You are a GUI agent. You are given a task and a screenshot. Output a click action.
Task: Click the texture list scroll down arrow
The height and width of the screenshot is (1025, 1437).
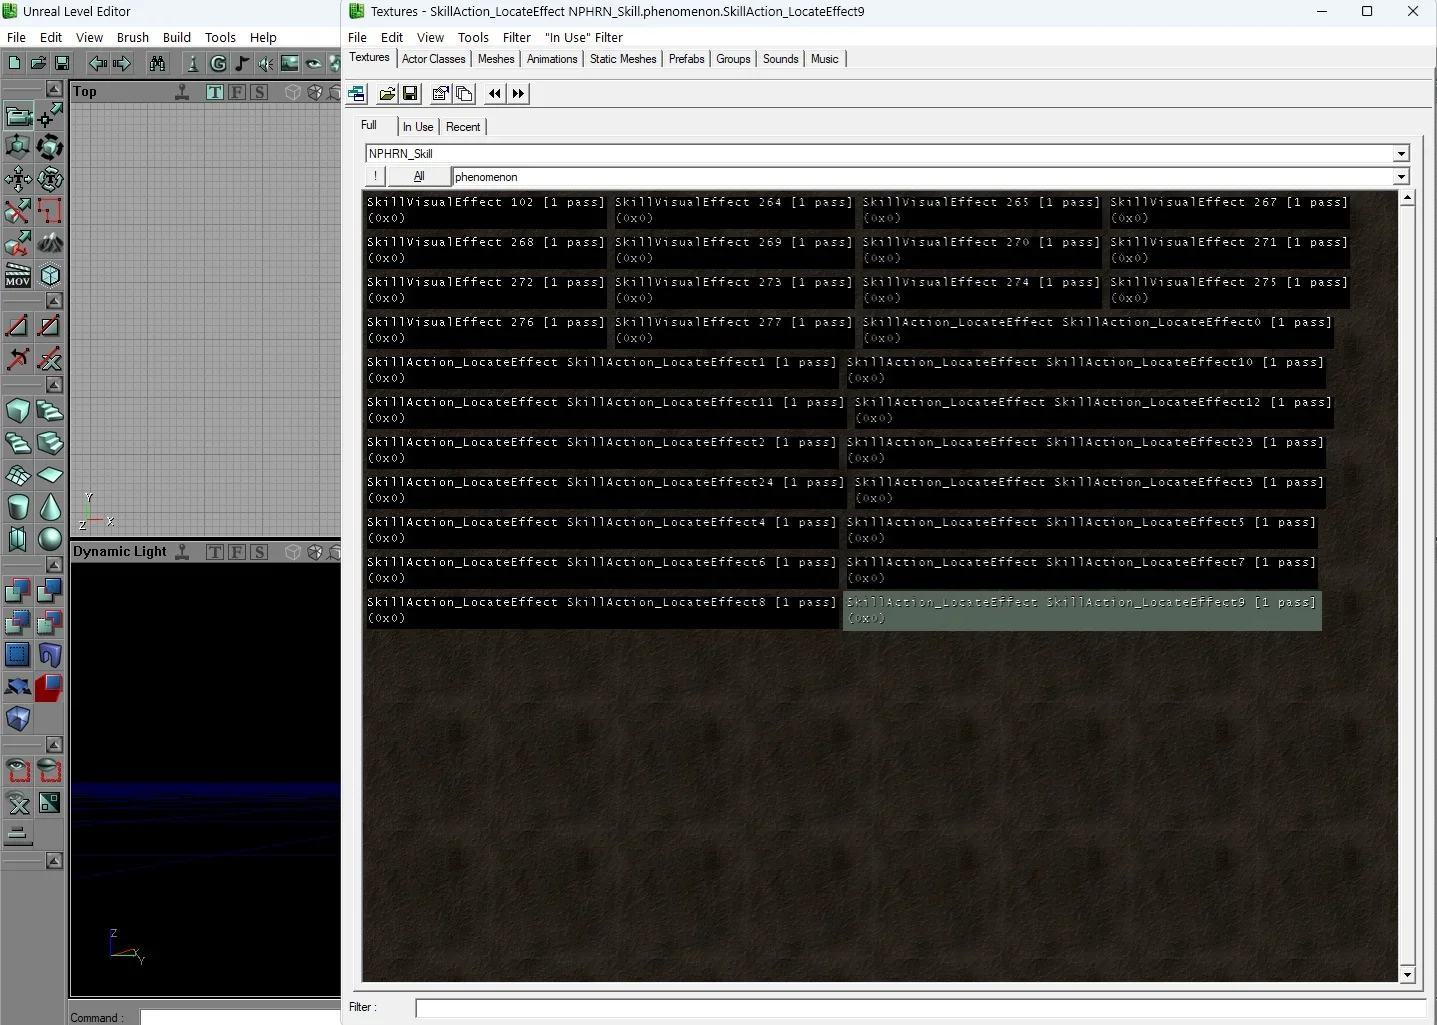1407,974
